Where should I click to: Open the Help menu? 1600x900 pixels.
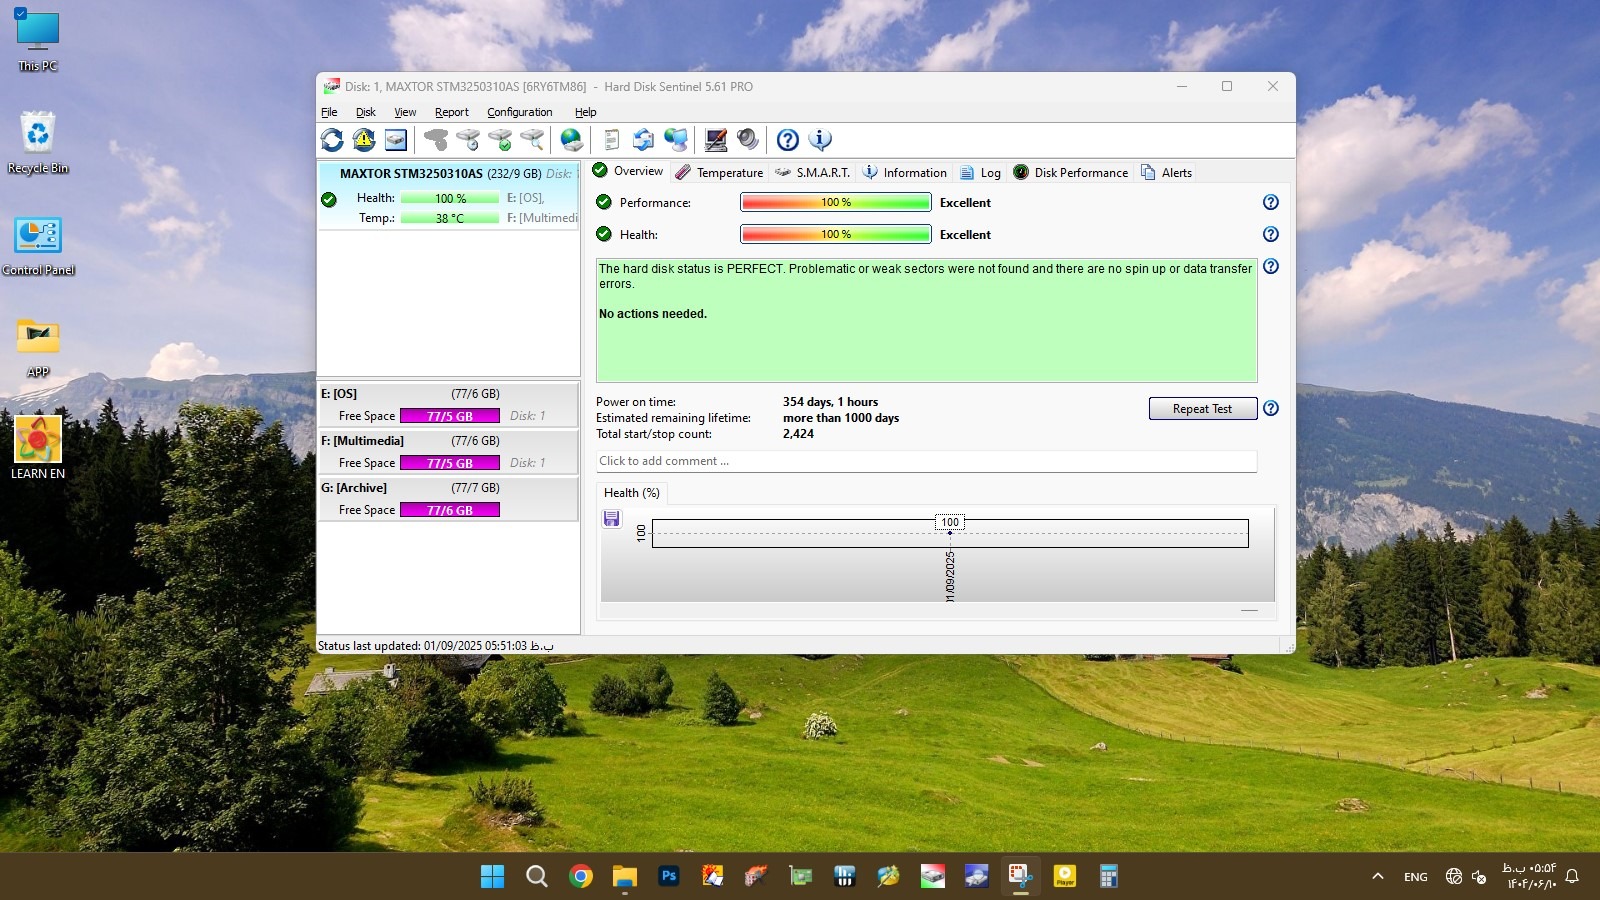585,112
